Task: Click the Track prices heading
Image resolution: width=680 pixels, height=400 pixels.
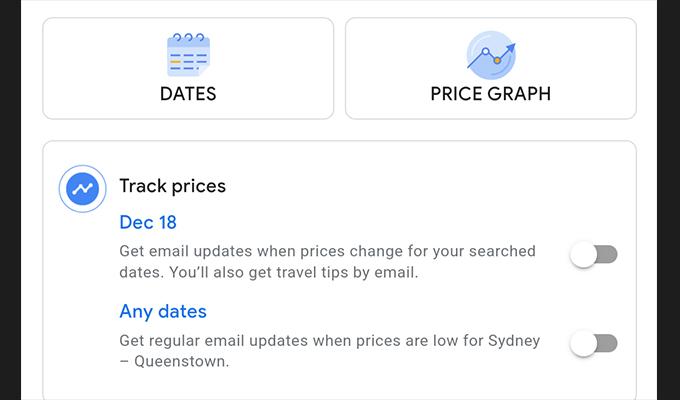Action: (173, 186)
